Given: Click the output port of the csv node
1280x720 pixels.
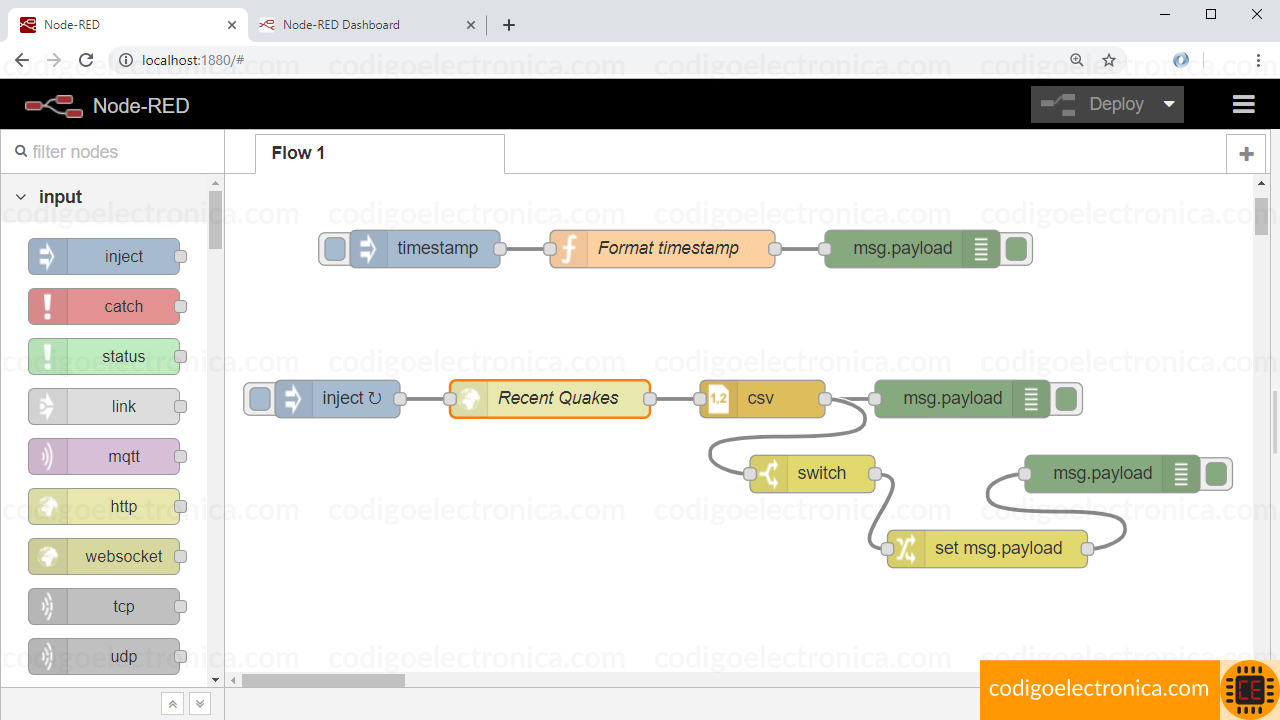Looking at the screenshot, I should tap(824, 399).
